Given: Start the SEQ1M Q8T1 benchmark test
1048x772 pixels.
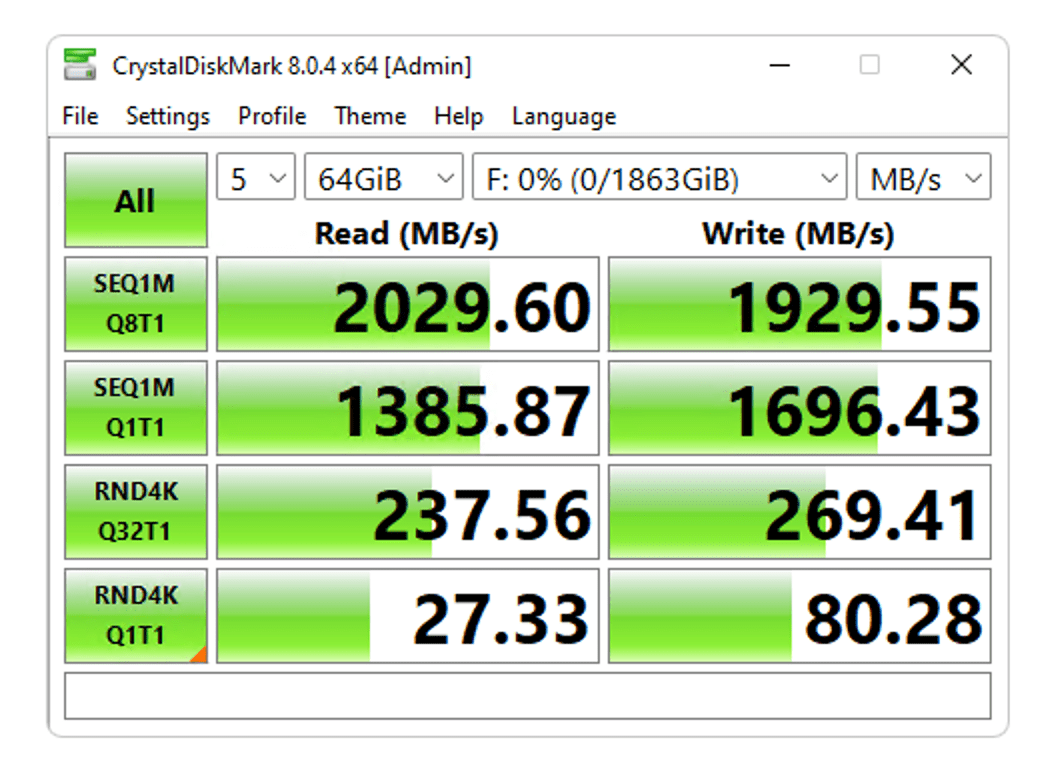Looking at the screenshot, I should (135, 304).
